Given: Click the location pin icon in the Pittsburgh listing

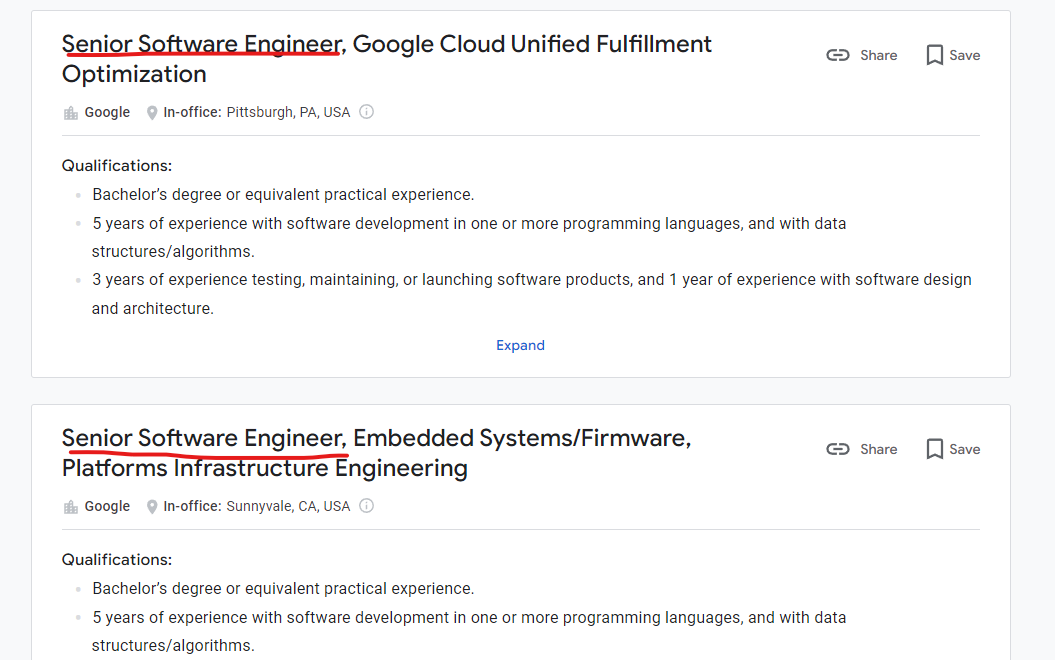Looking at the screenshot, I should [152, 113].
